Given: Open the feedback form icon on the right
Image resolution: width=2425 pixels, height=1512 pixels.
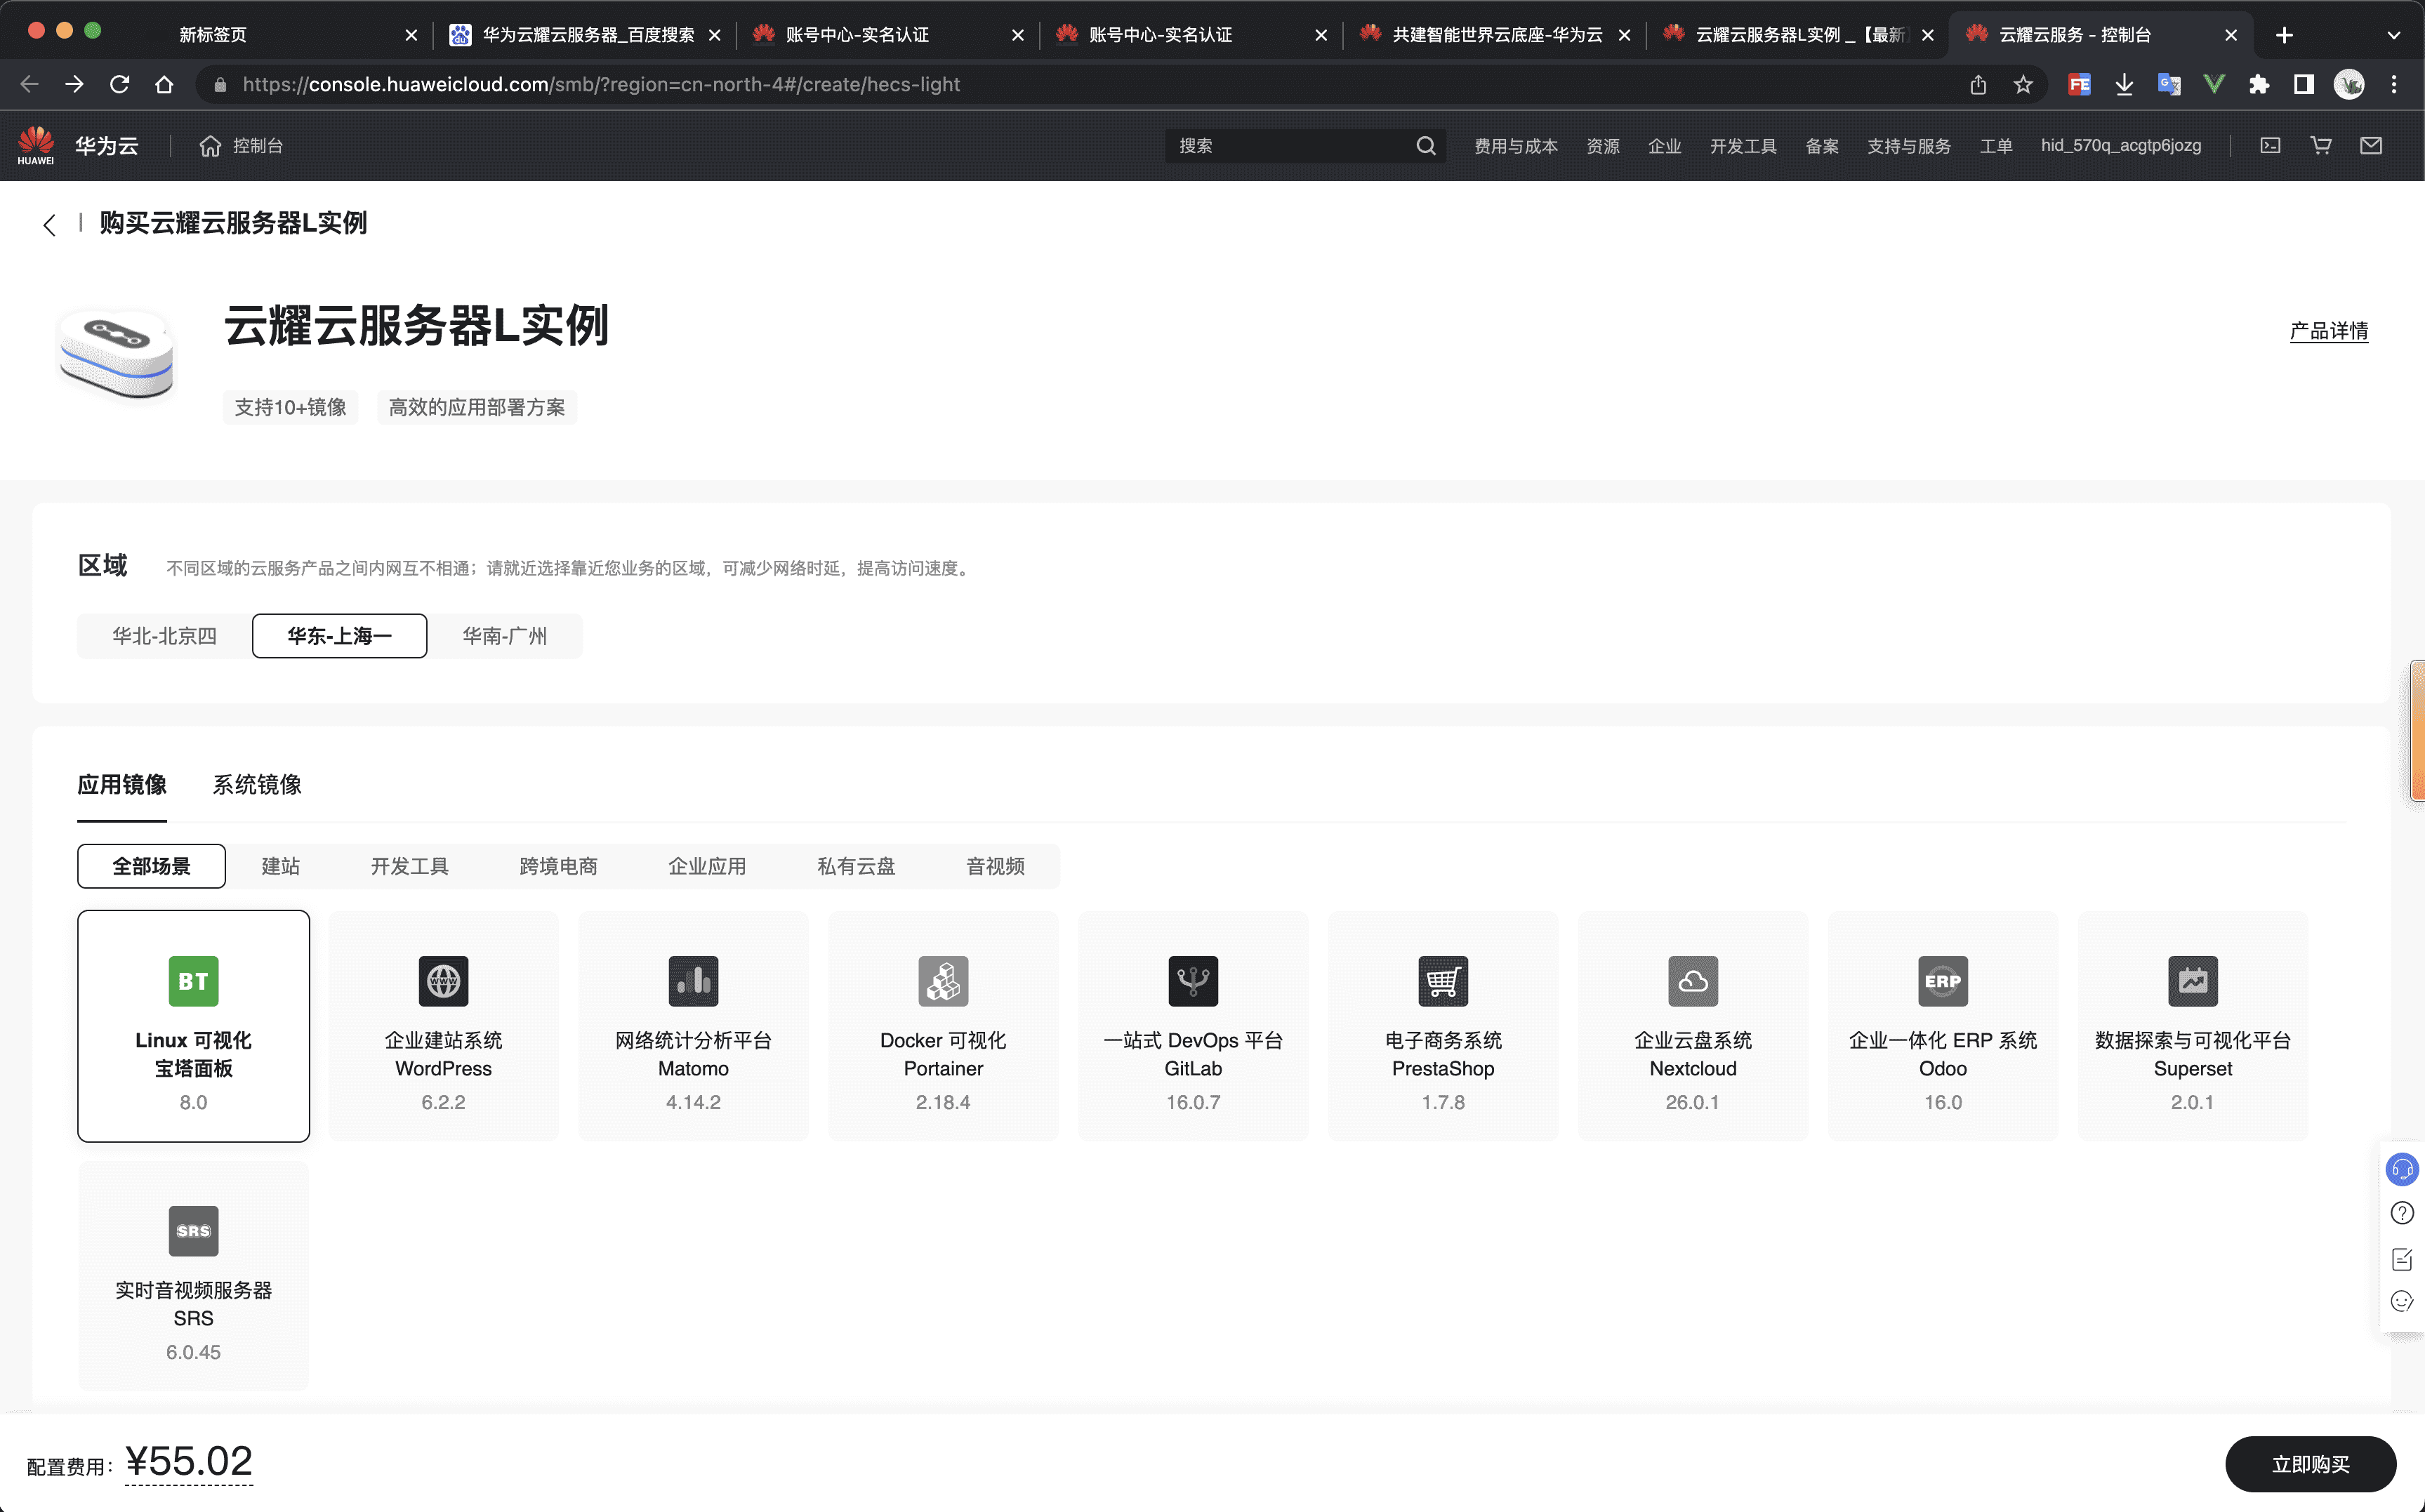Looking at the screenshot, I should click(x=2403, y=1259).
